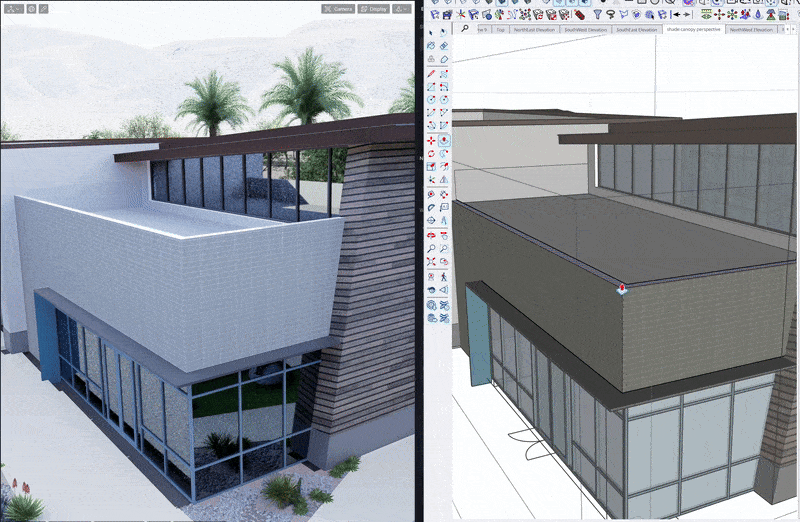Click the left arrow toolbar icon
Screen dimensions: 800x522
pos(678,15)
